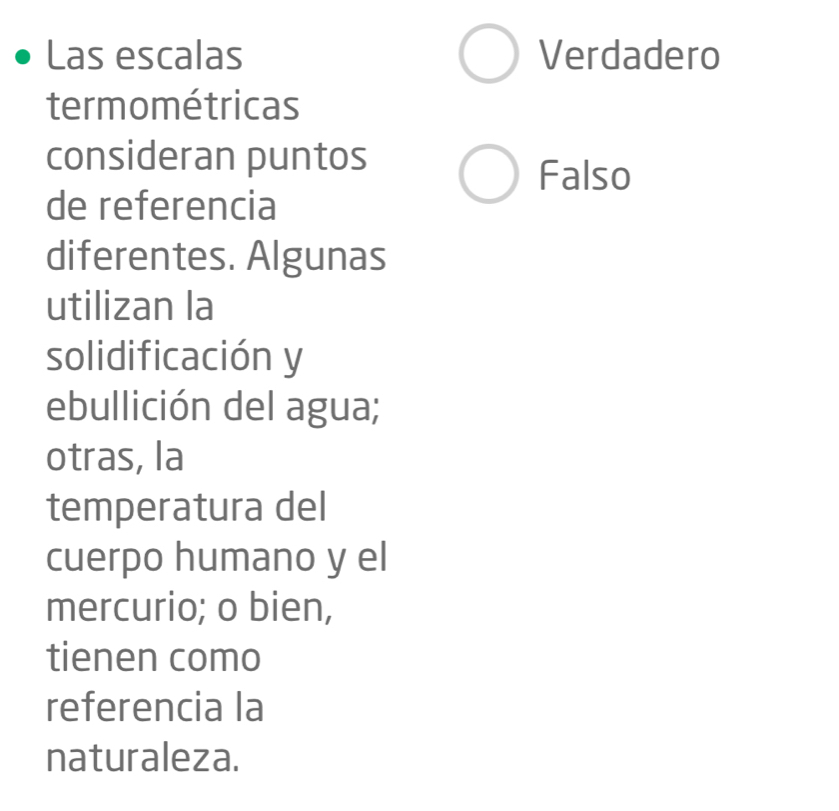839x811 pixels.
Task: Click the text 'de referencia'
Action: (x=162, y=207)
